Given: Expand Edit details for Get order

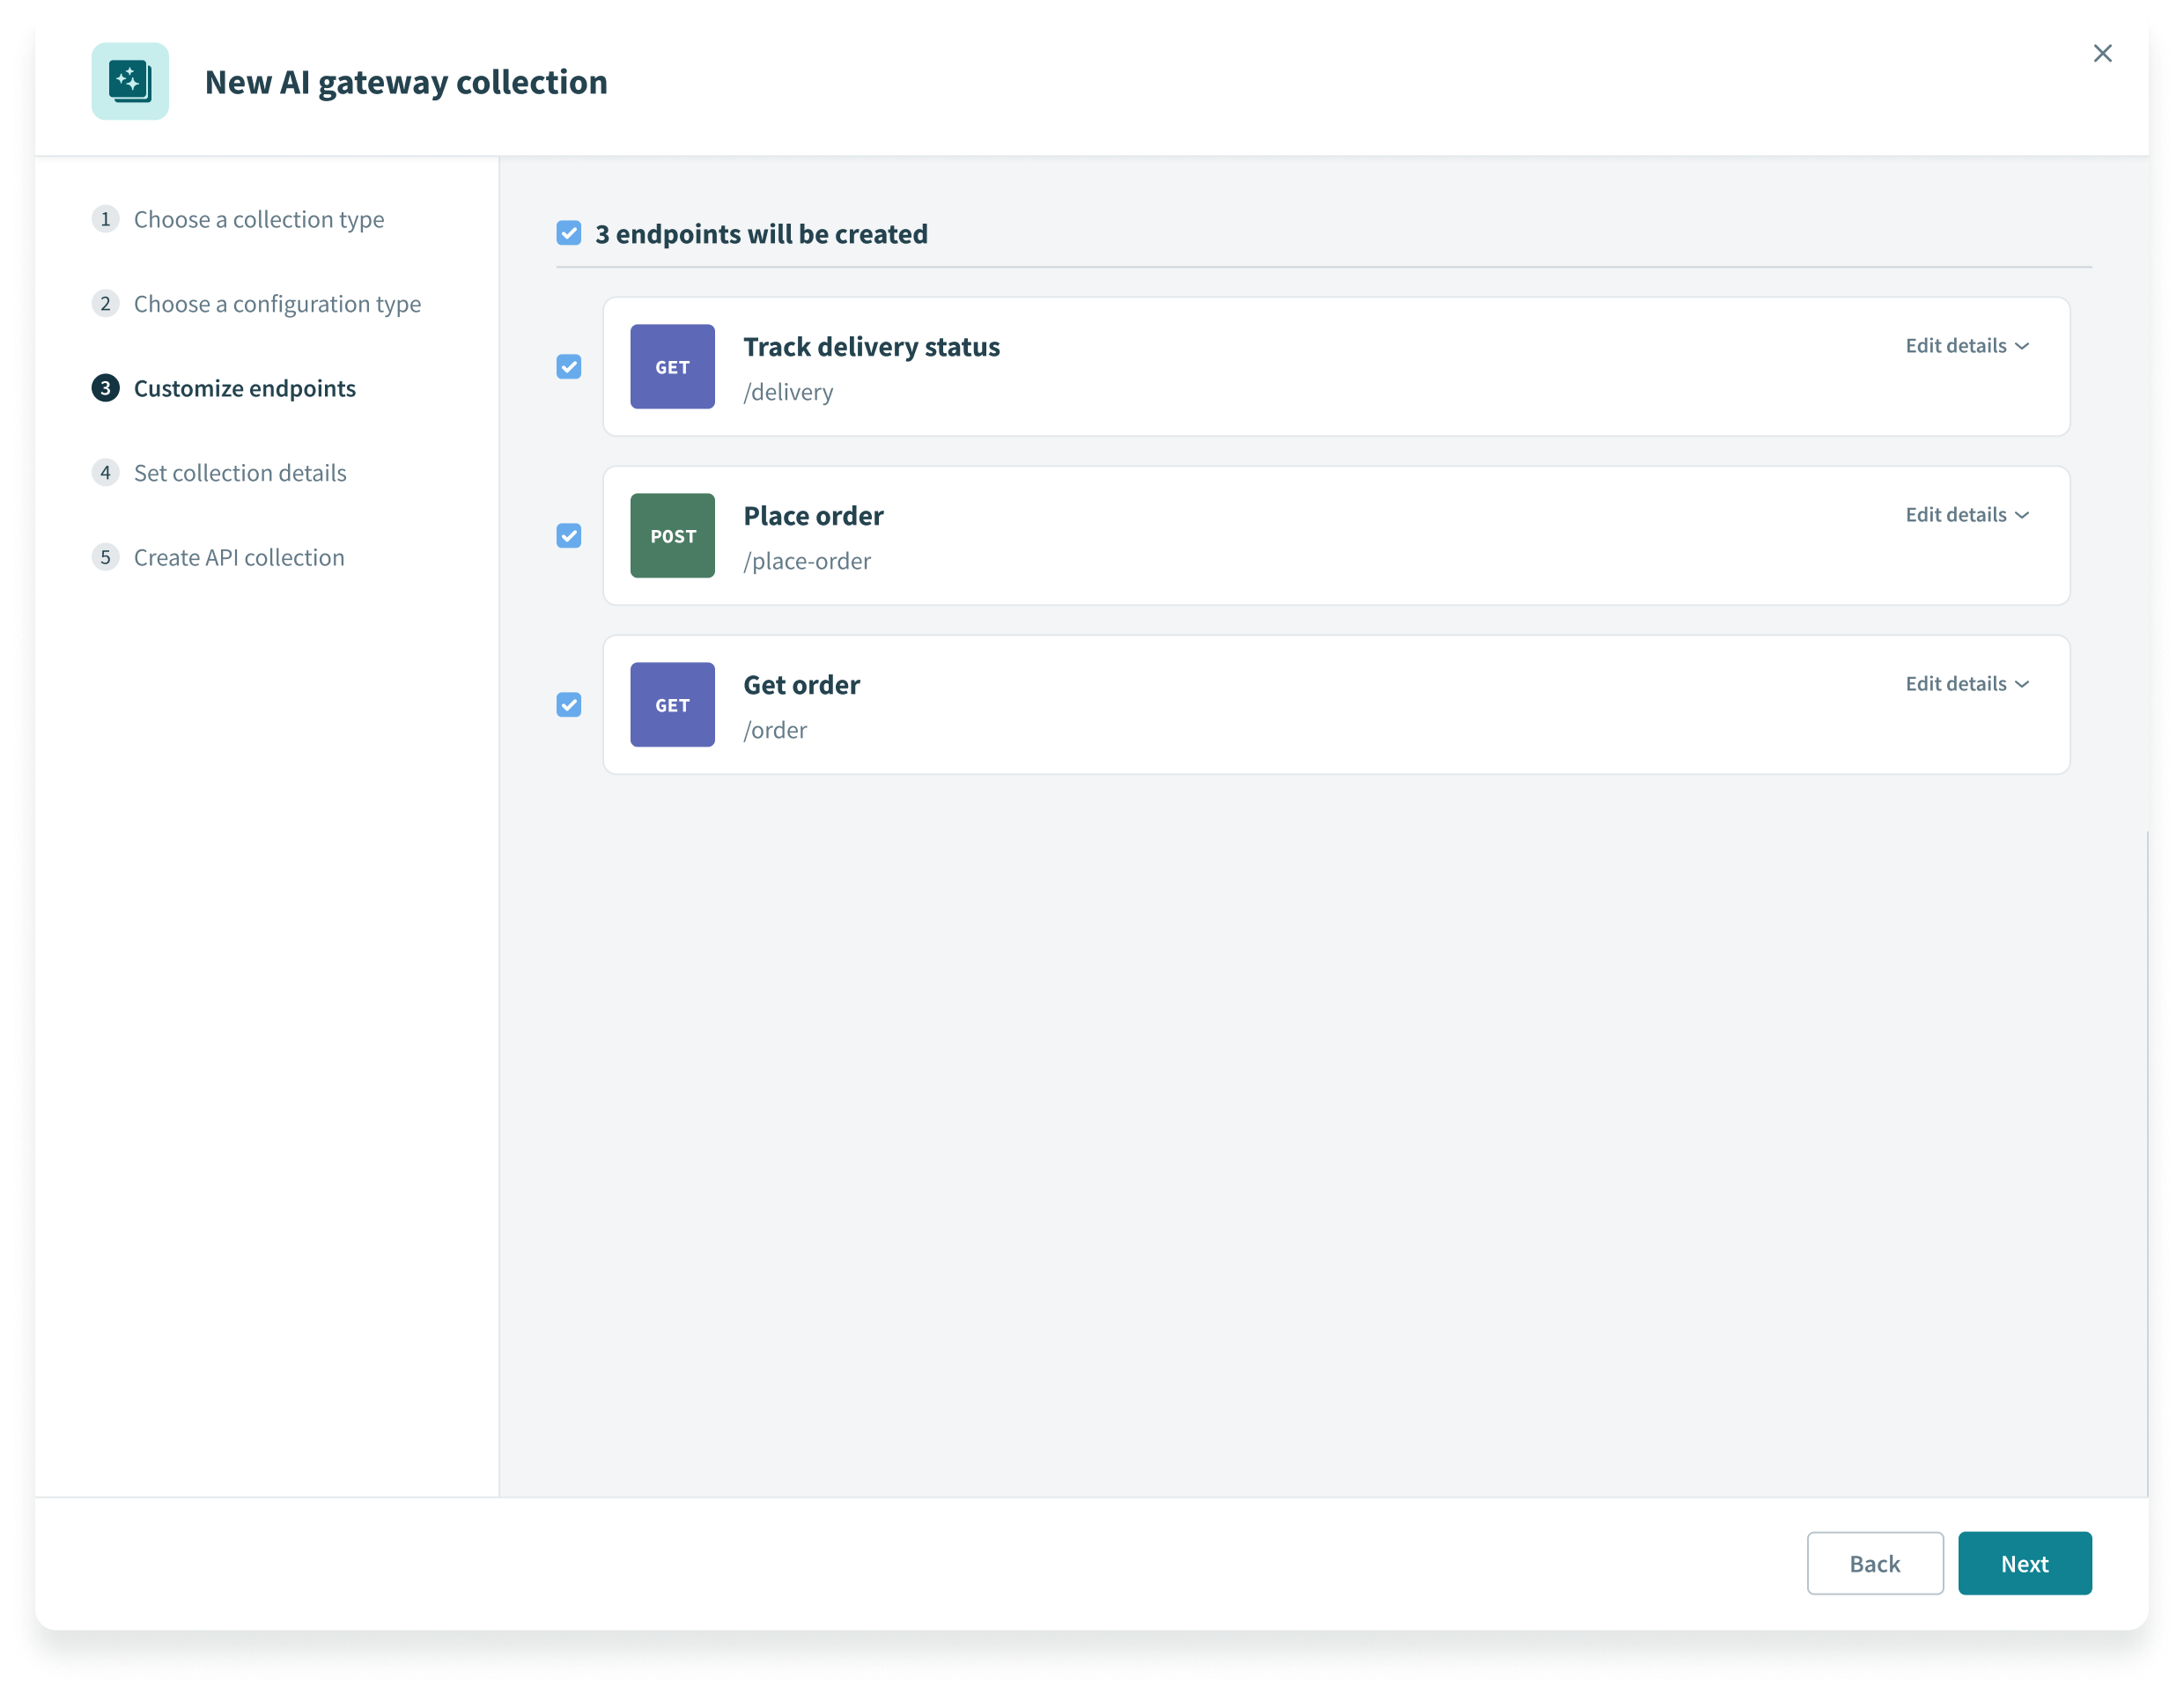Looking at the screenshot, I should (x=1964, y=682).
